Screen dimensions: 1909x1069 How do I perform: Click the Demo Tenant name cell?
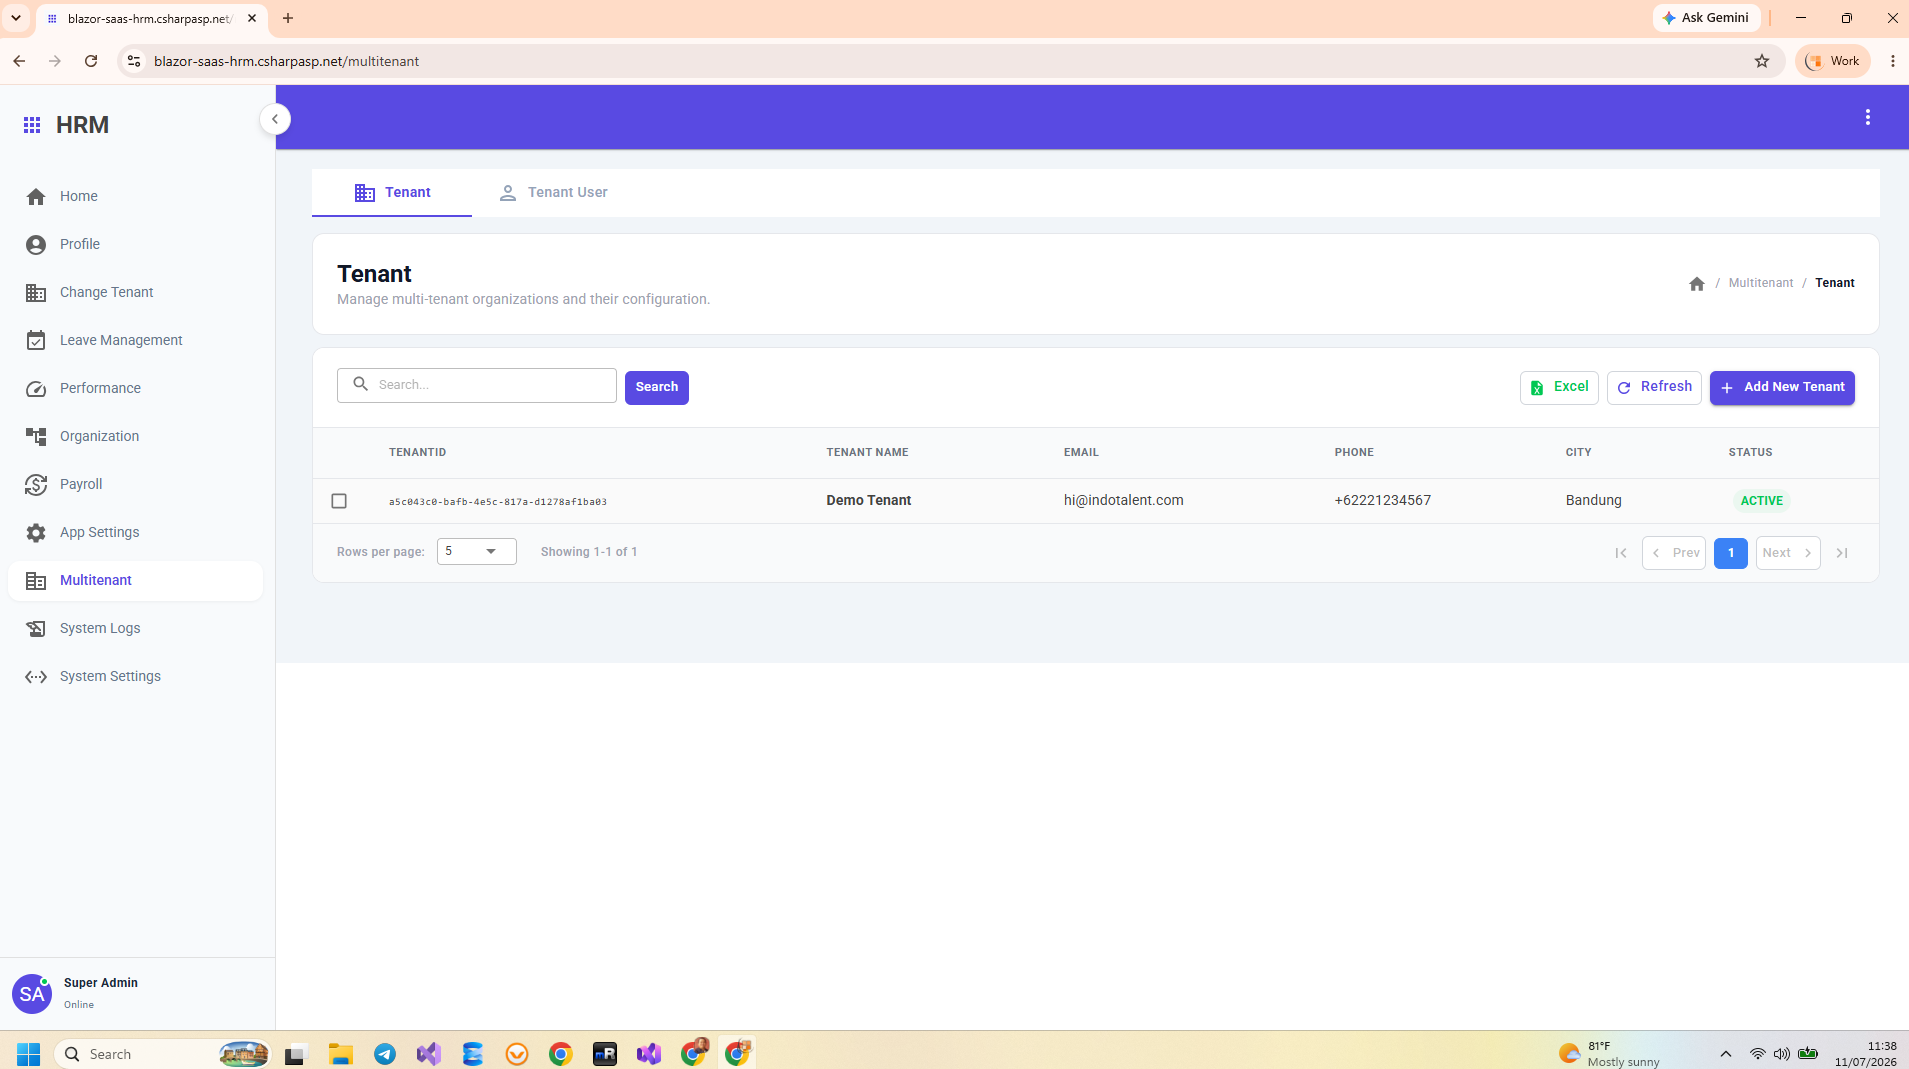pos(868,501)
